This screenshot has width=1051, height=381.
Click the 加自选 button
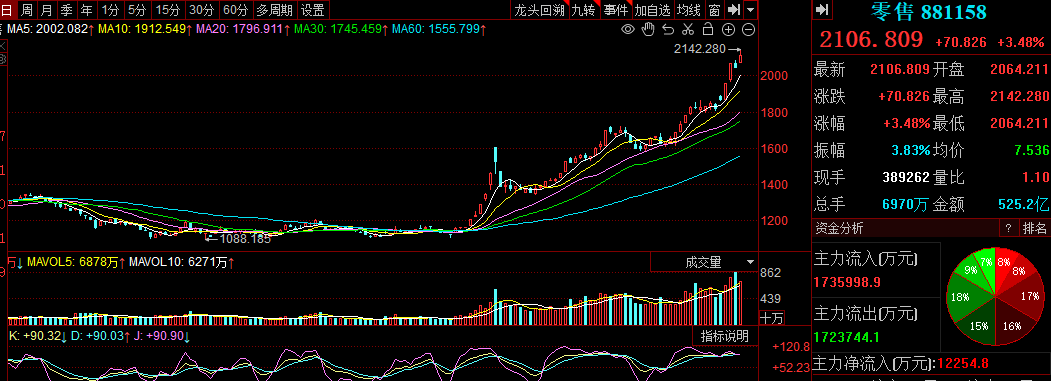652,9
